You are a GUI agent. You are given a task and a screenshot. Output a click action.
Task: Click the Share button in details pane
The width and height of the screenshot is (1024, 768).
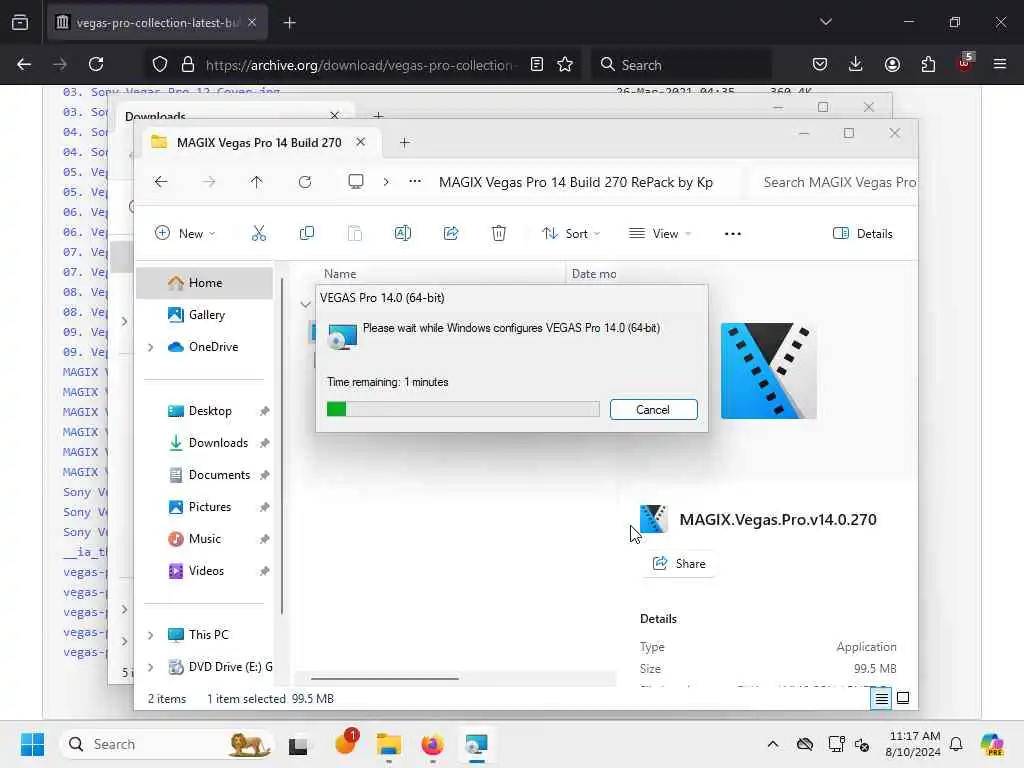click(x=679, y=564)
